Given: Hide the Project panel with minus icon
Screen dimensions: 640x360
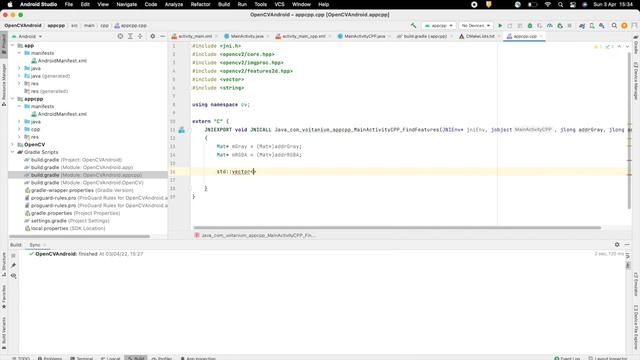Looking at the screenshot, I should (x=162, y=36).
